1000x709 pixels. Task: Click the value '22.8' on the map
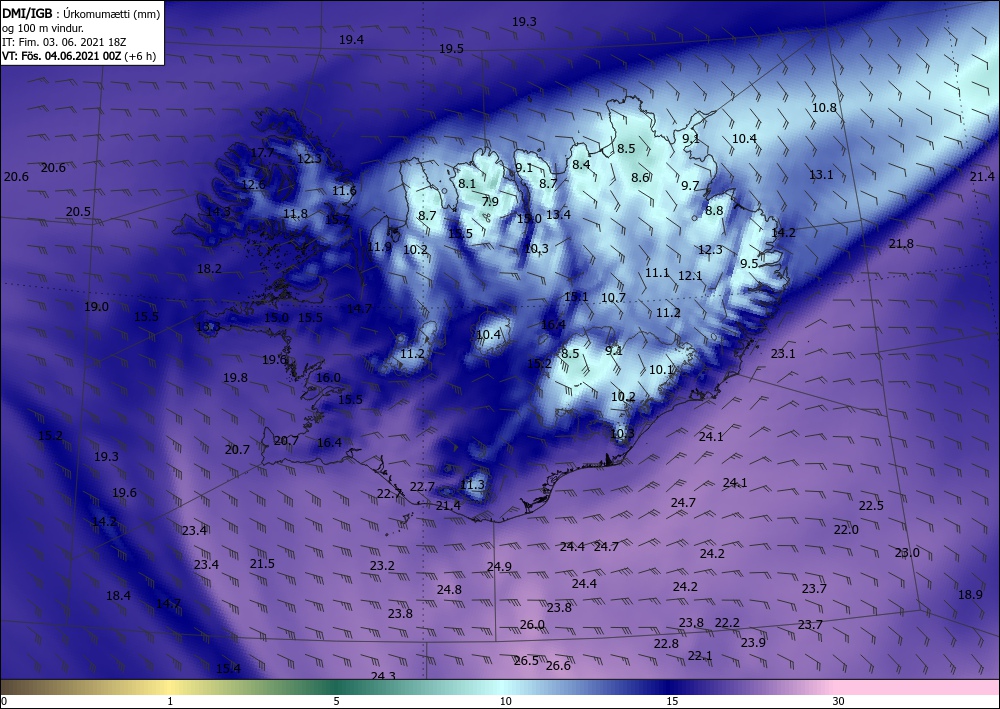[666, 644]
